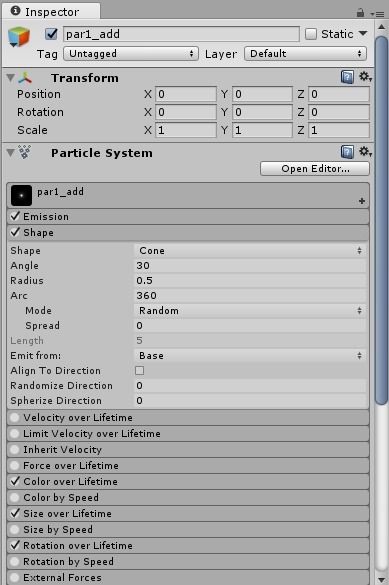Click the Transform axes icon
389x585 pixels.
point(25,78)
